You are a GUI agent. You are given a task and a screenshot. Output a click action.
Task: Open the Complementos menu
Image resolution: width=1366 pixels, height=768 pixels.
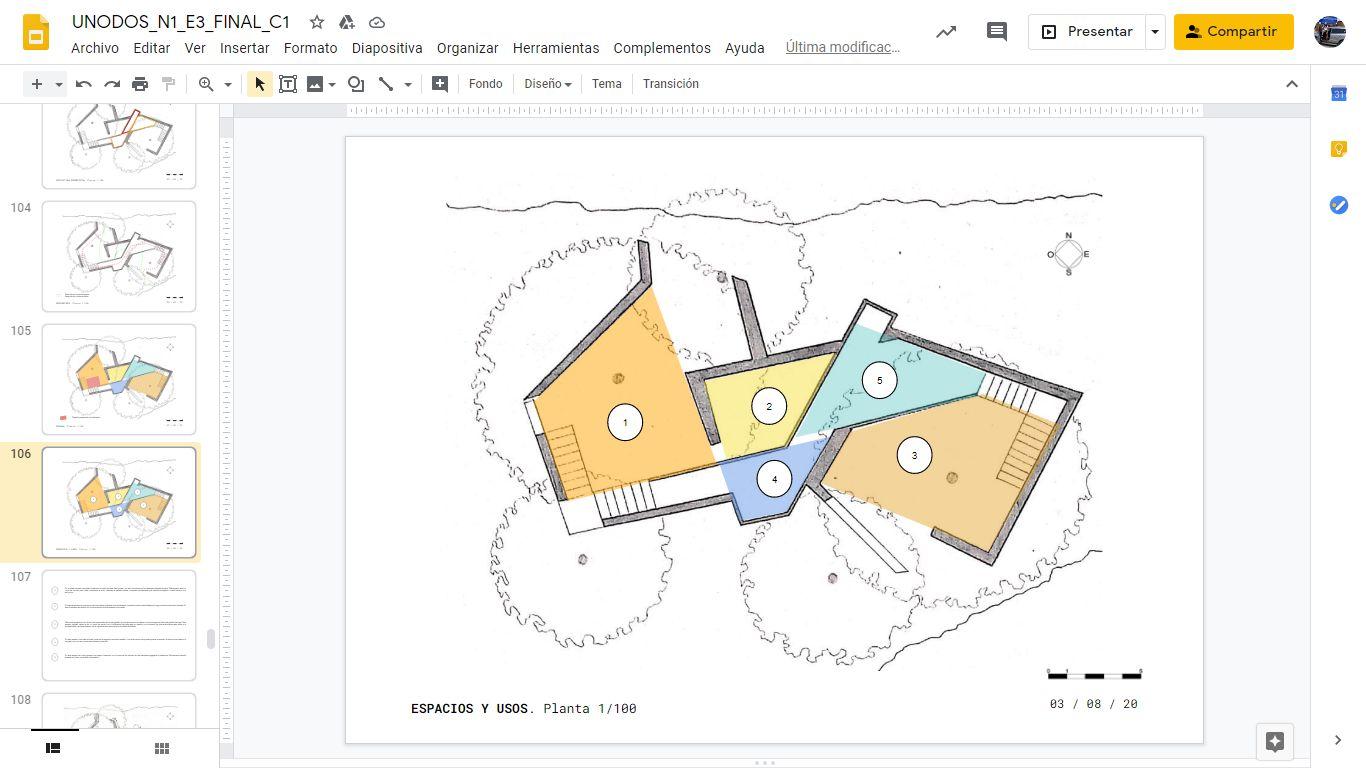point(662,48)
